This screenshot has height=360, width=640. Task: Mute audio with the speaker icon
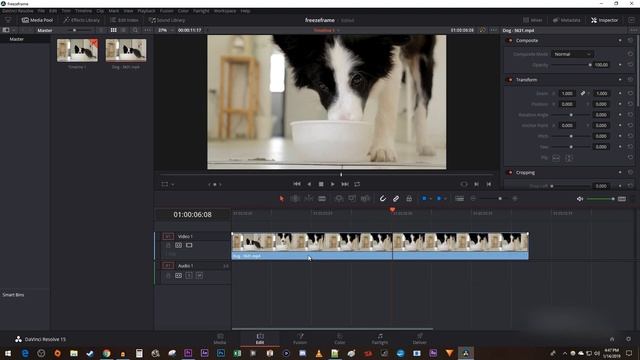(580, 199)
